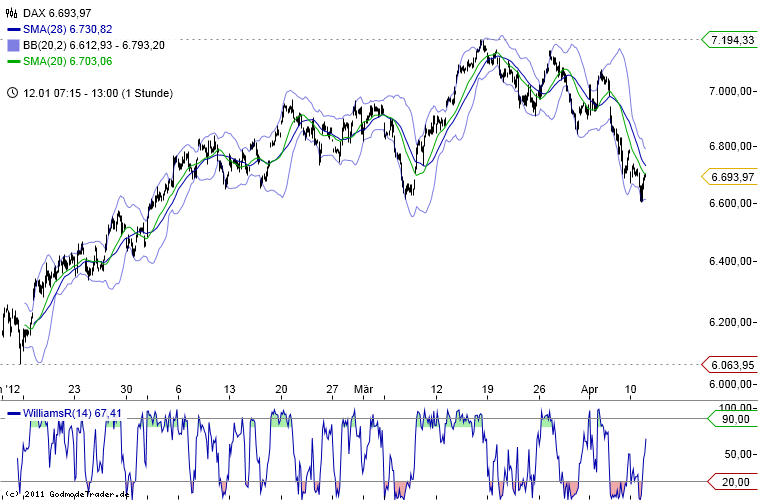The width and height of the screenshot is (758, 500).
Task: Click the date label 30 on time axis
Action: [126, 389]
